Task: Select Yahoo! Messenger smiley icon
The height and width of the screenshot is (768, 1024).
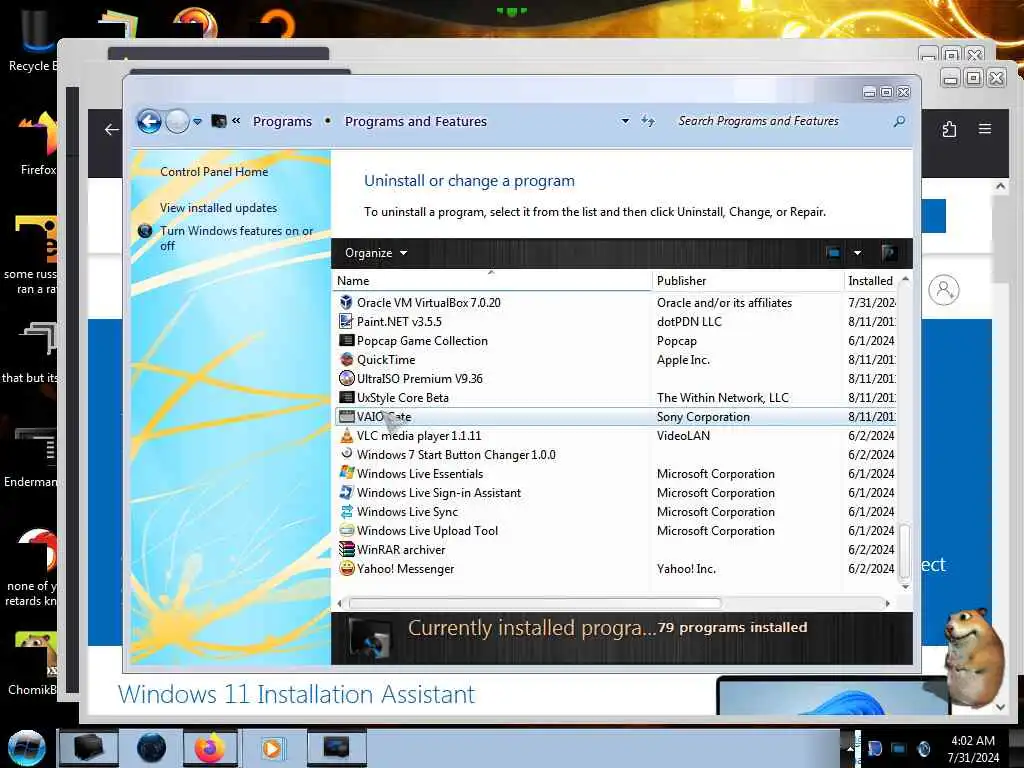Action: 346,568
